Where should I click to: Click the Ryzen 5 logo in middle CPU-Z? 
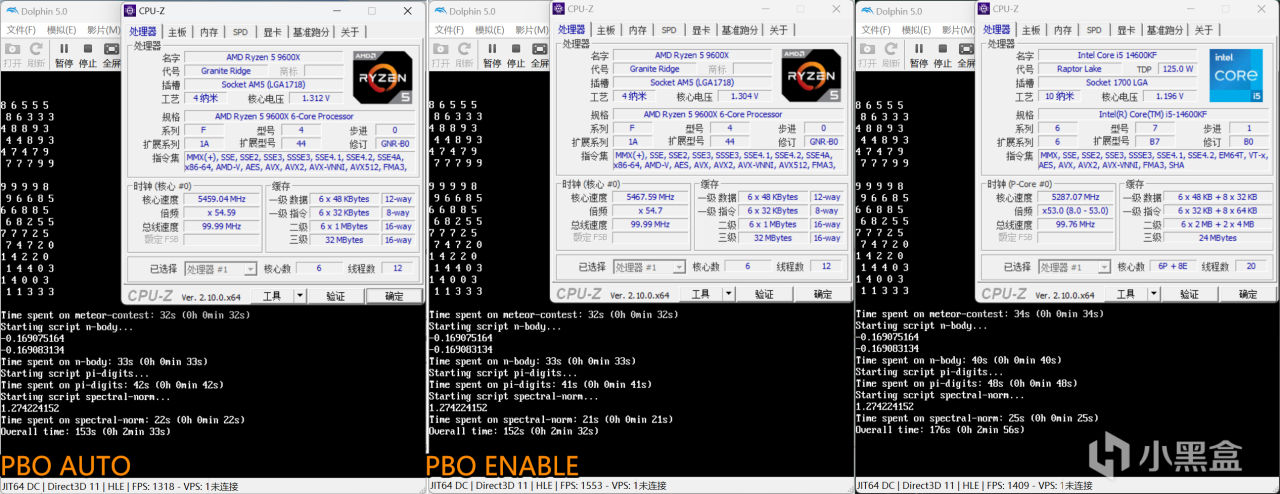pos(812,75)
